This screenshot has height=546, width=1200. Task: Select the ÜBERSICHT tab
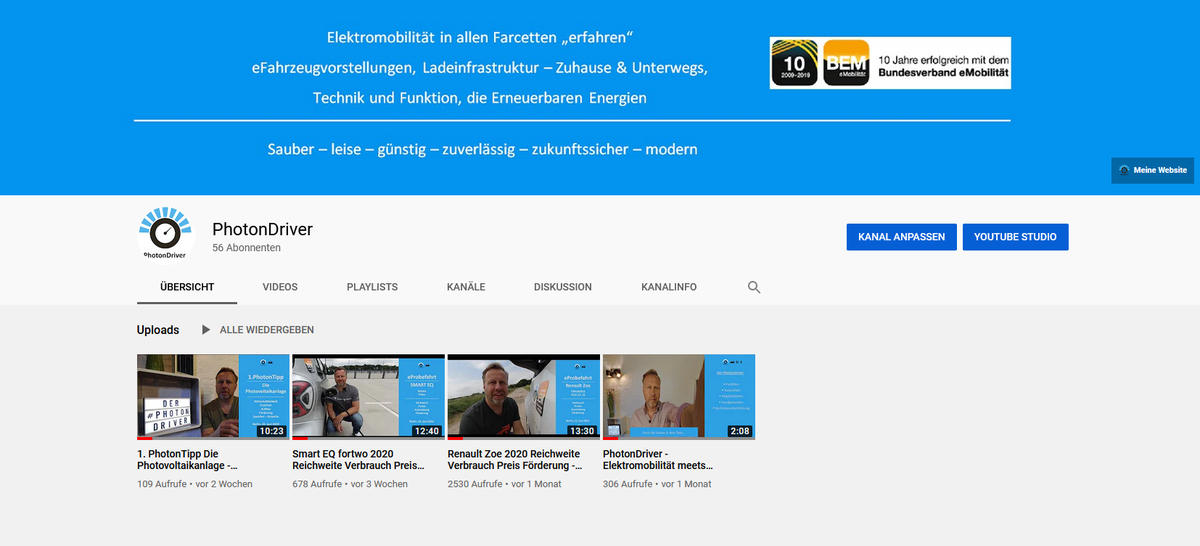[187, 287]
